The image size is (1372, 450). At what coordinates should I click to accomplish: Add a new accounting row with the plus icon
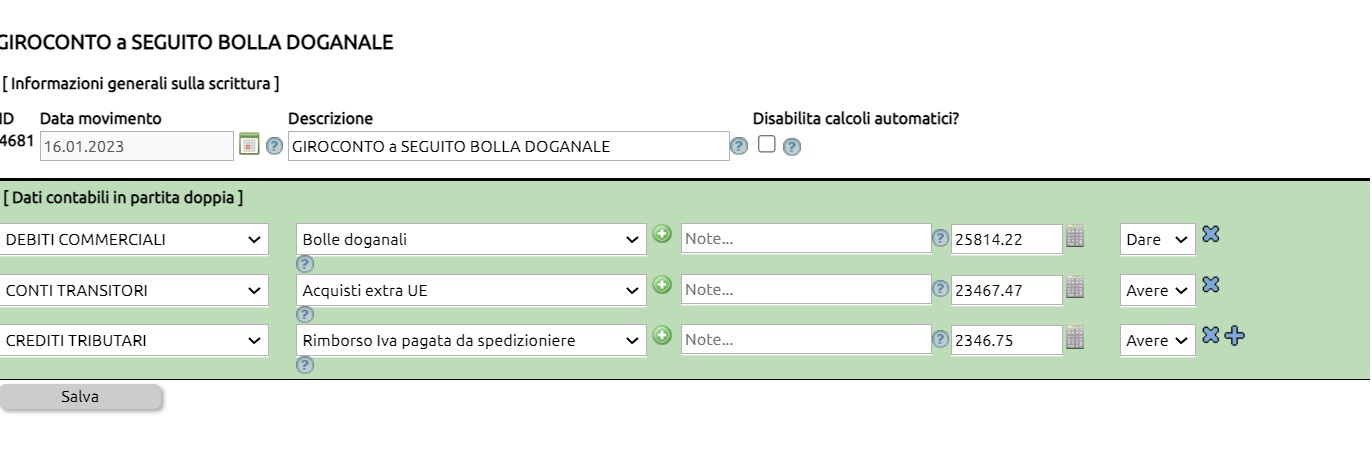1236,336
